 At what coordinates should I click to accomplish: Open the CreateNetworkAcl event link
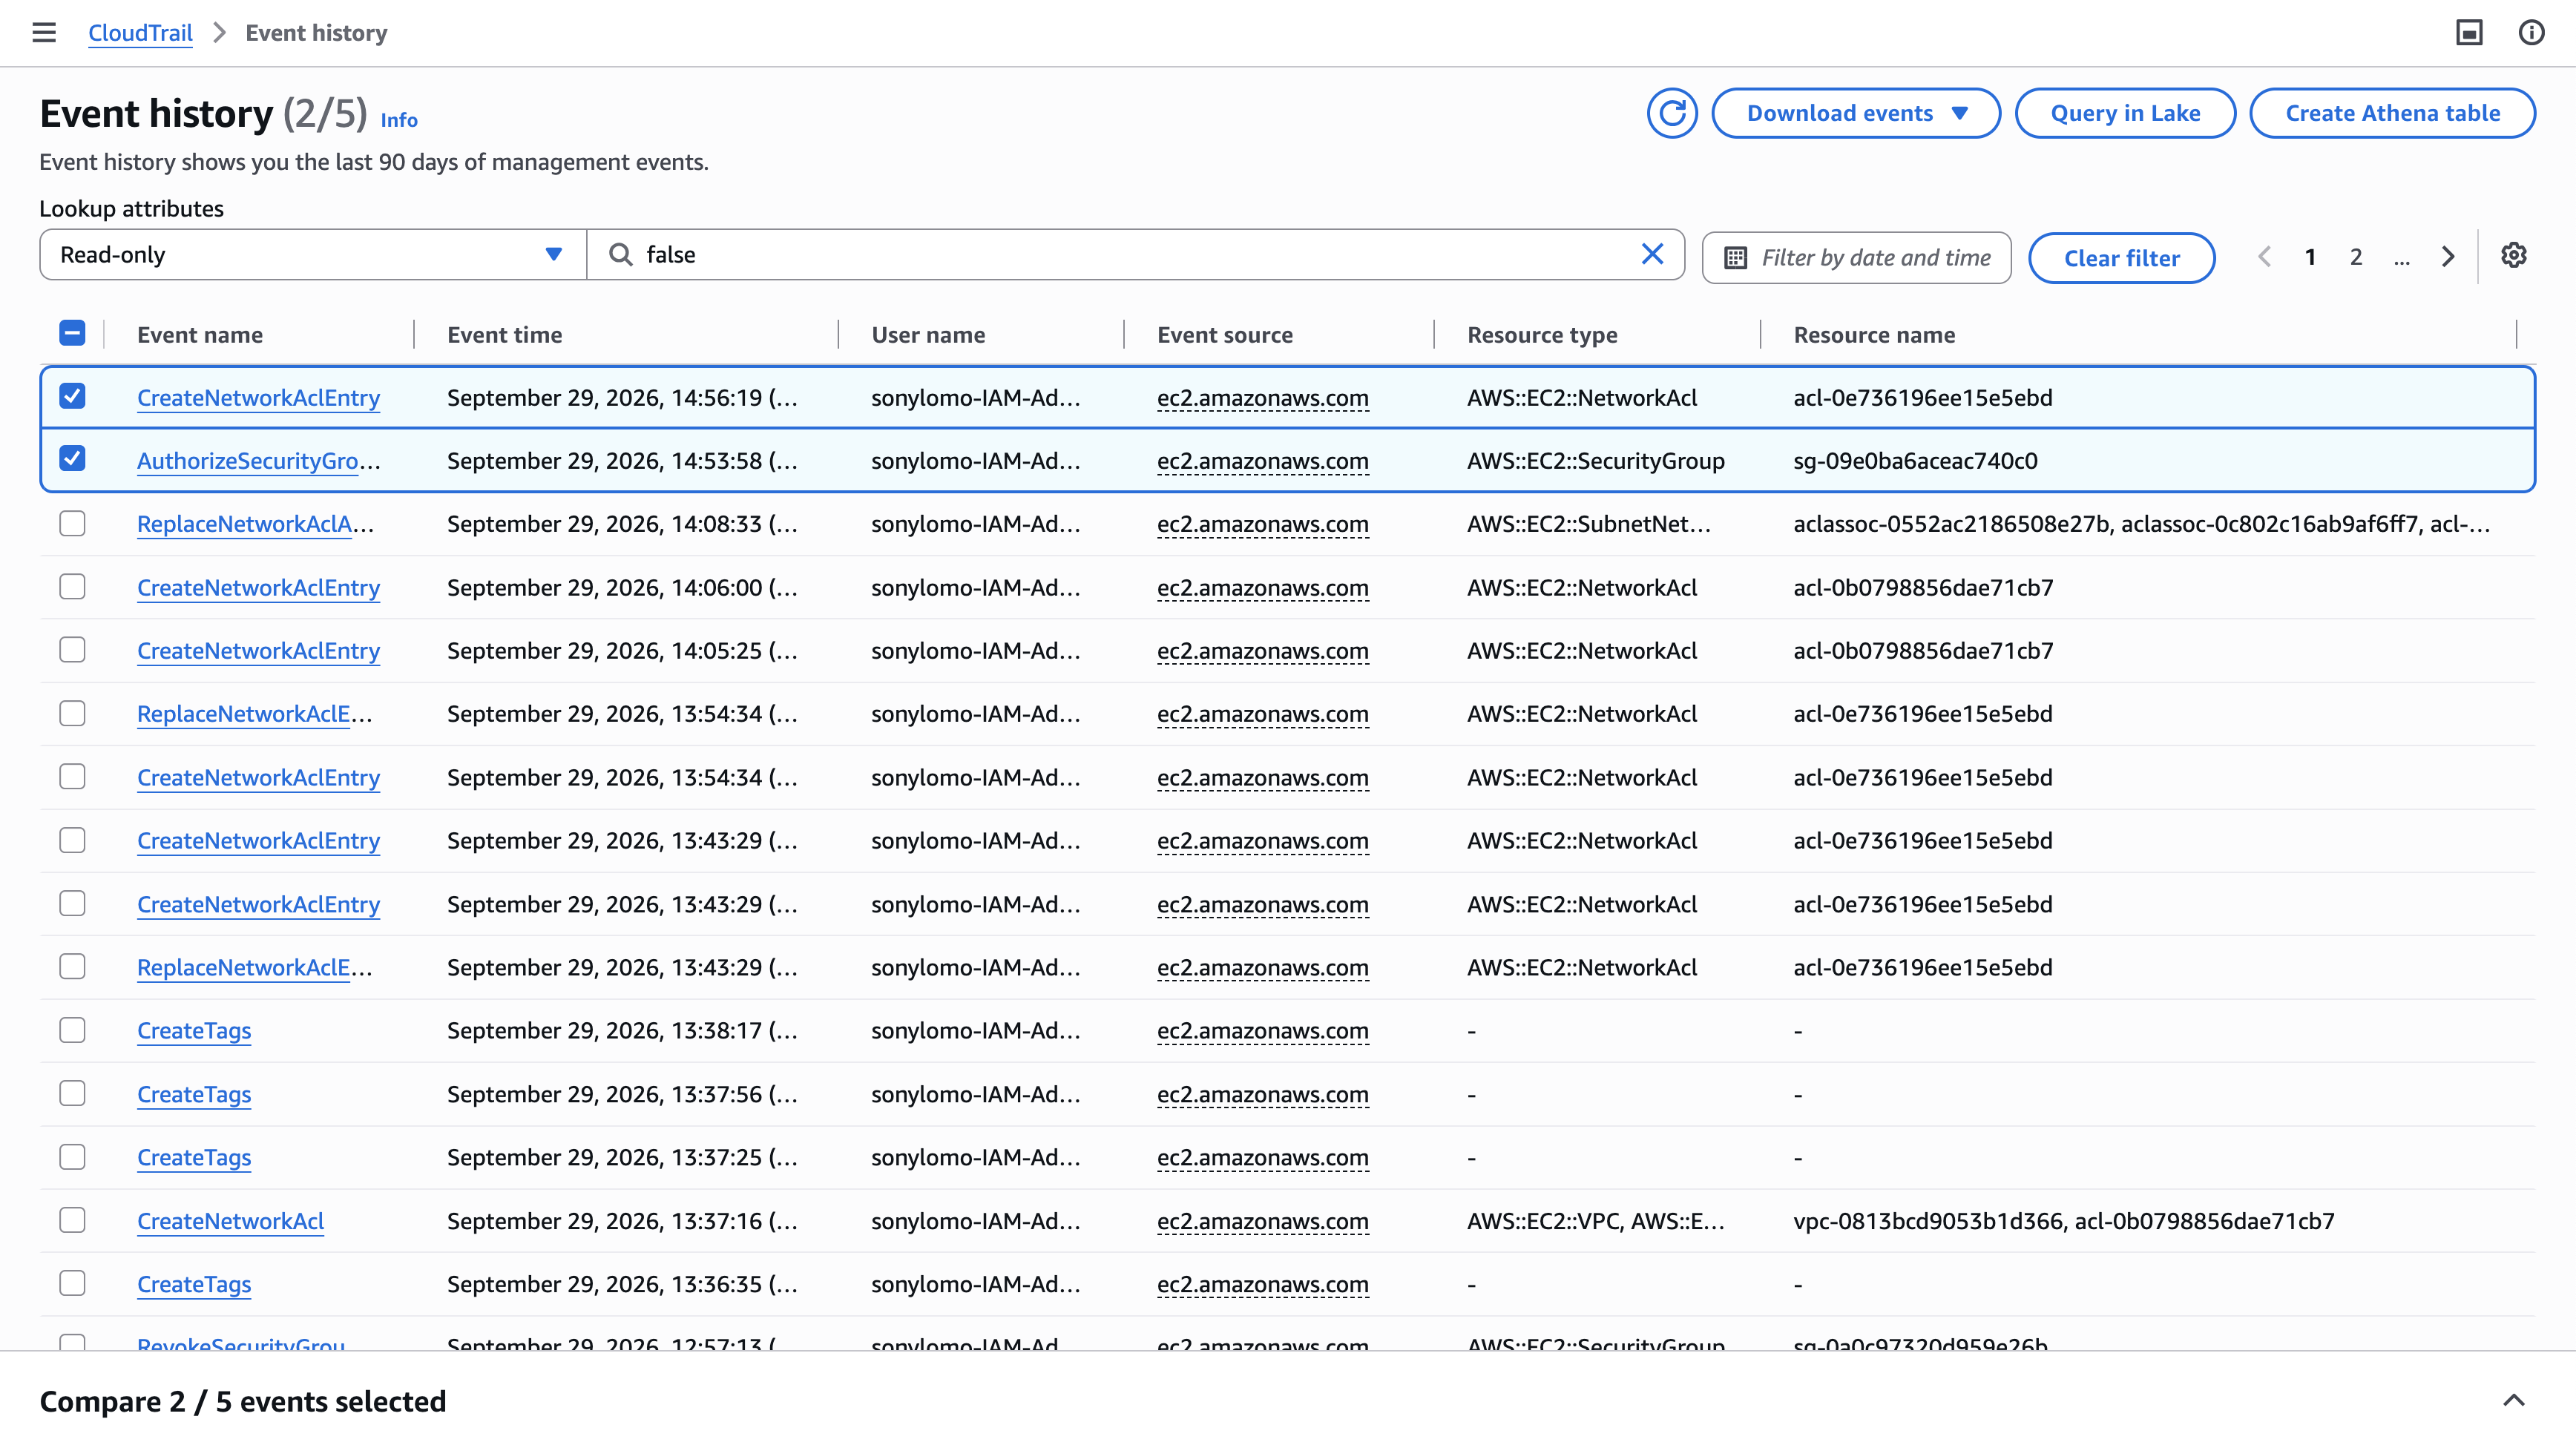[x=230, y=1221]
